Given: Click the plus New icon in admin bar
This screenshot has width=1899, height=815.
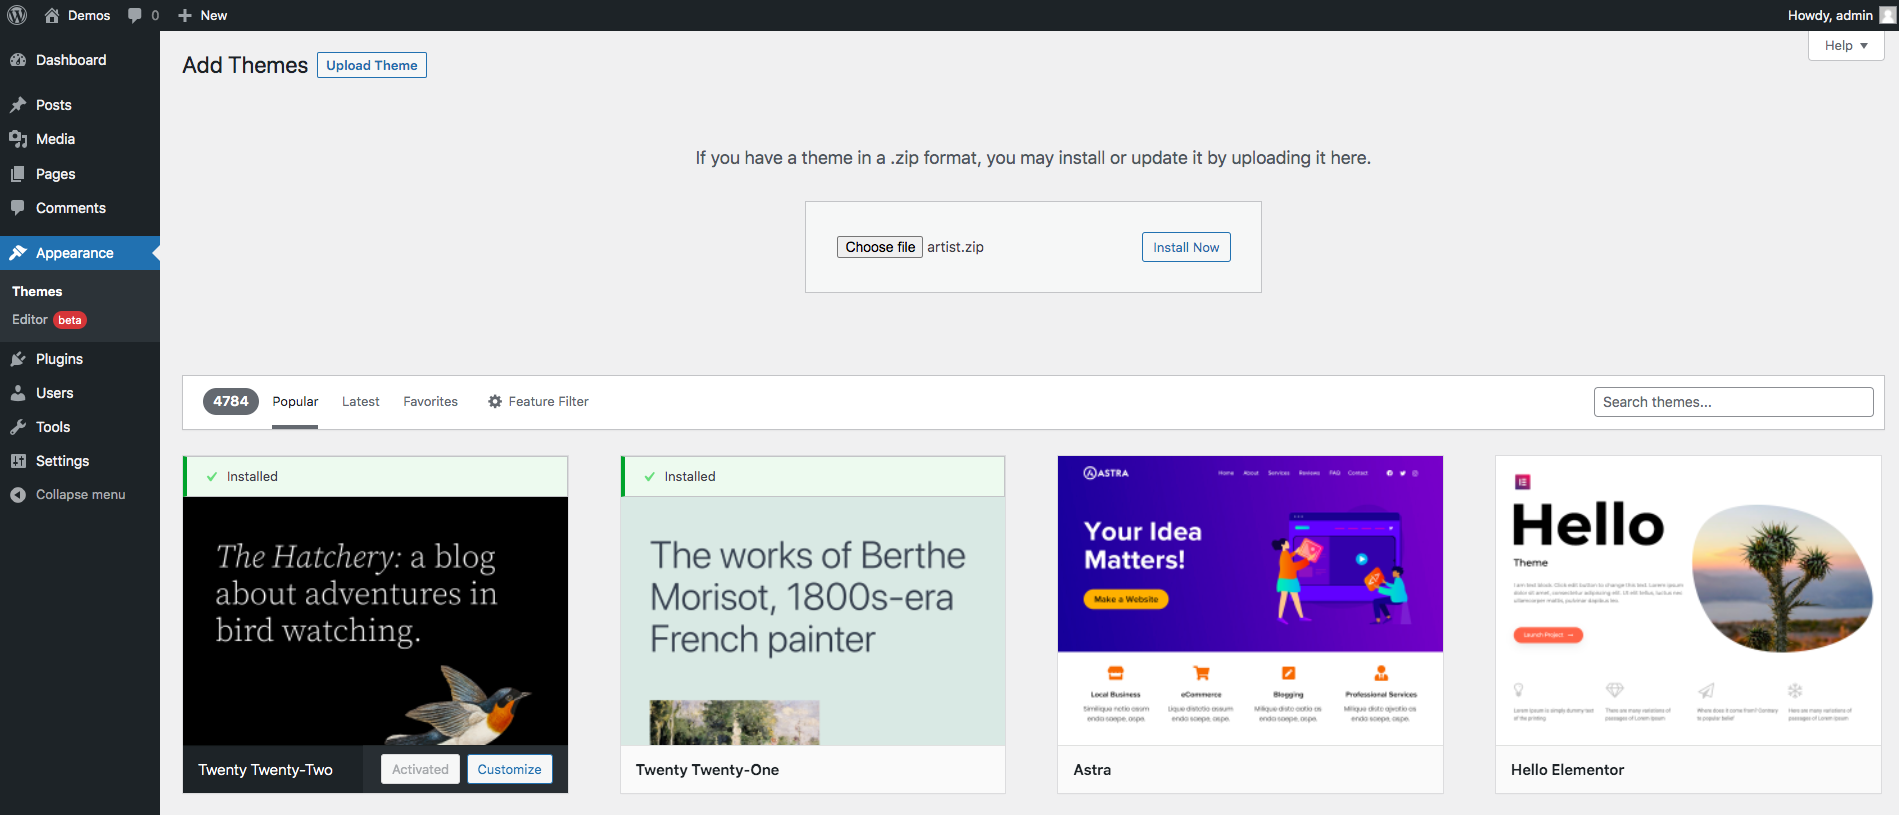Looking at the screenshot, I should (185, 15).
